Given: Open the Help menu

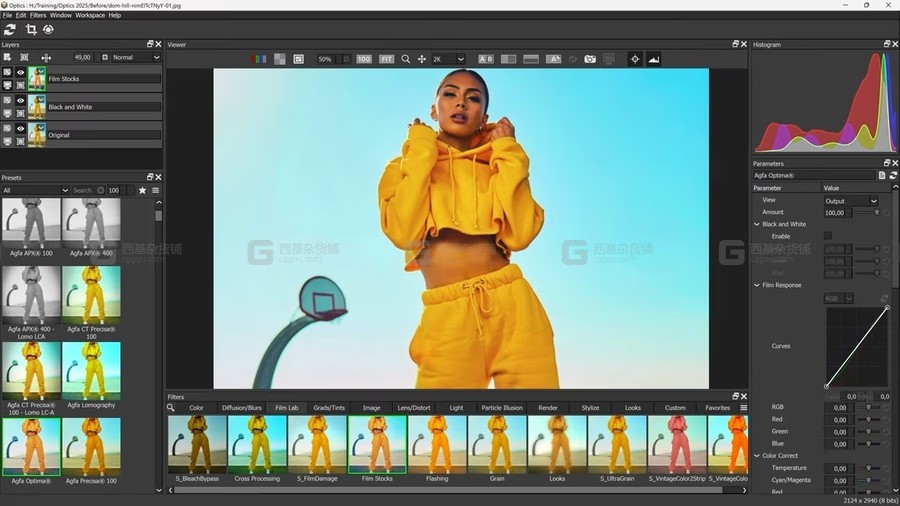Looking at the screenshot, I should [x=115, y=15].
